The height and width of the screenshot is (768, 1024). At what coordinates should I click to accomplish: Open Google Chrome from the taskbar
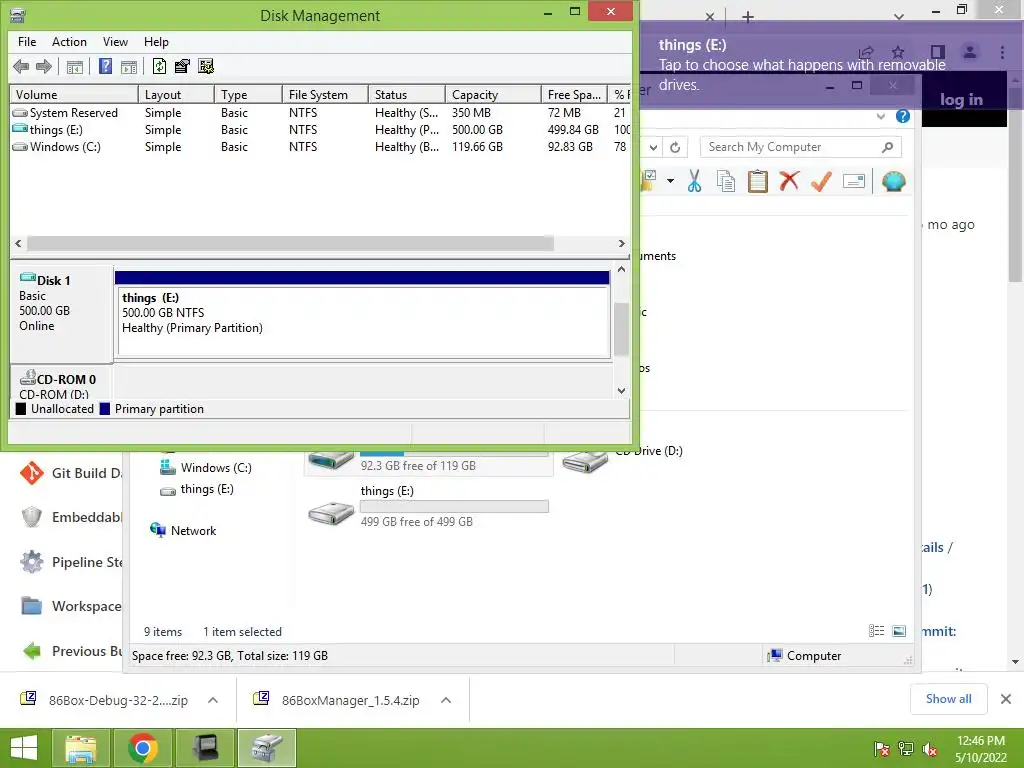click(x=143, y=748)
